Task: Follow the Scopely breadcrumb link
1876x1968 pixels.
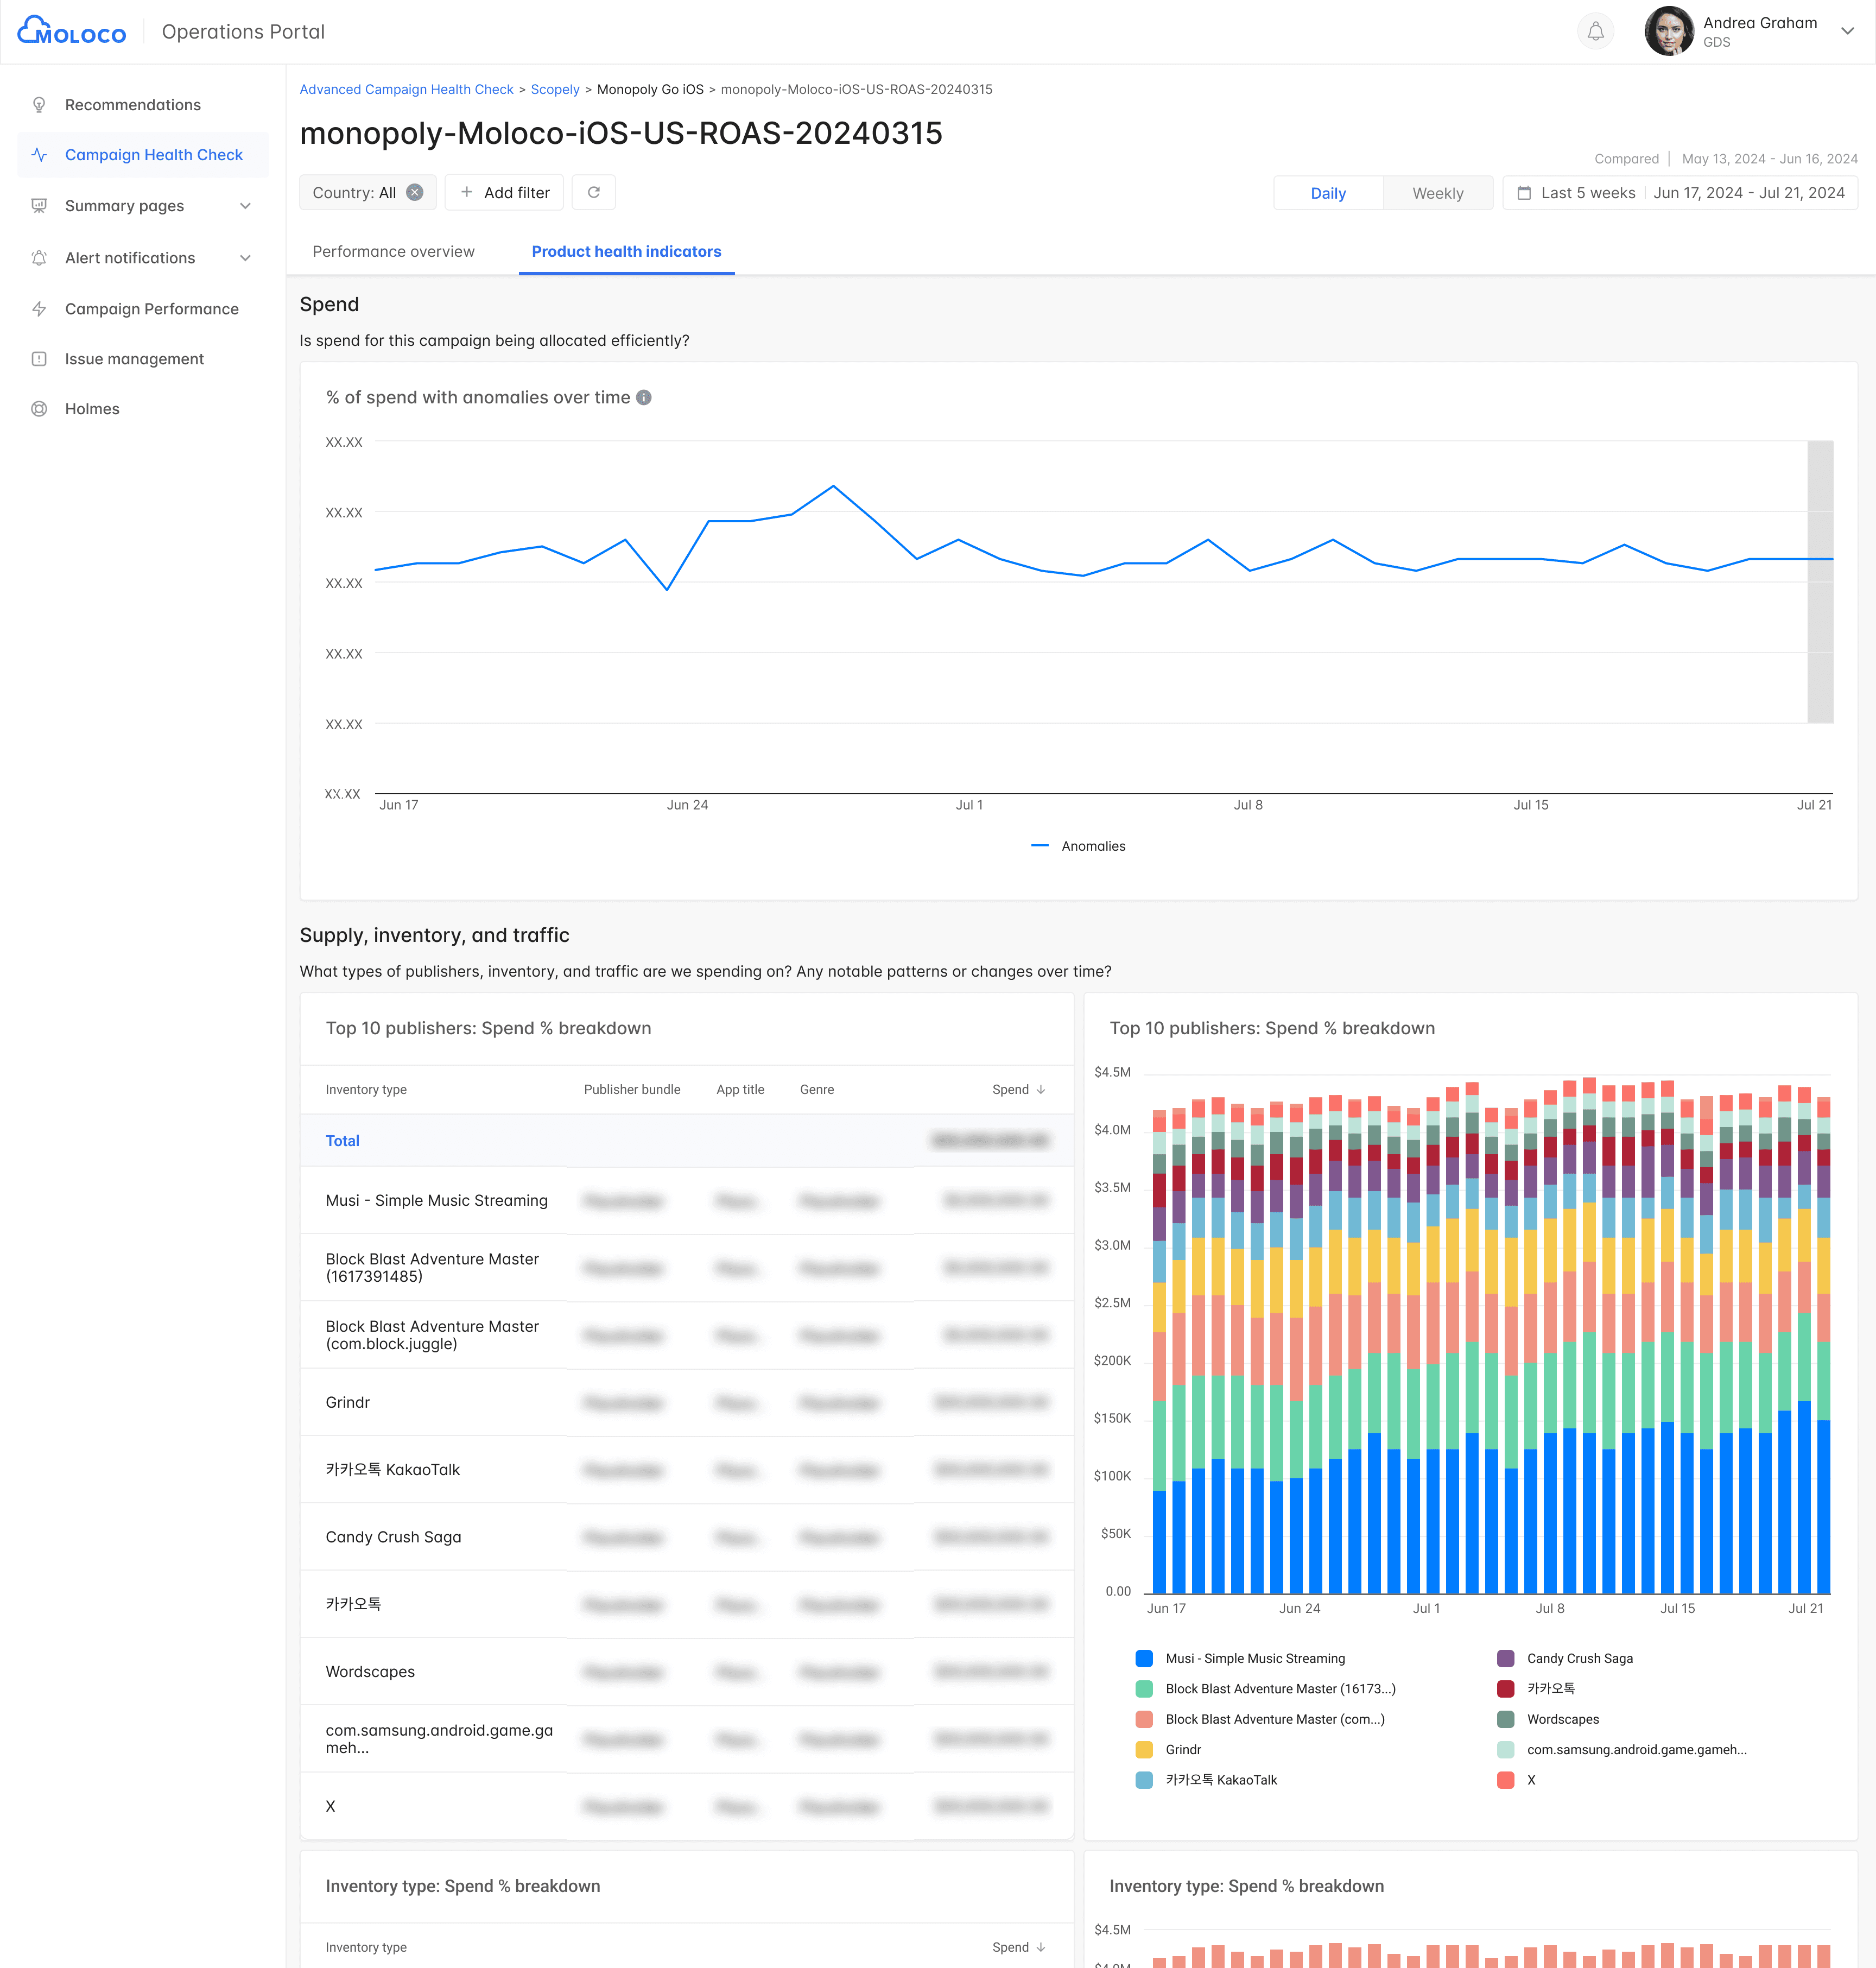Action: tap(554, 89)
